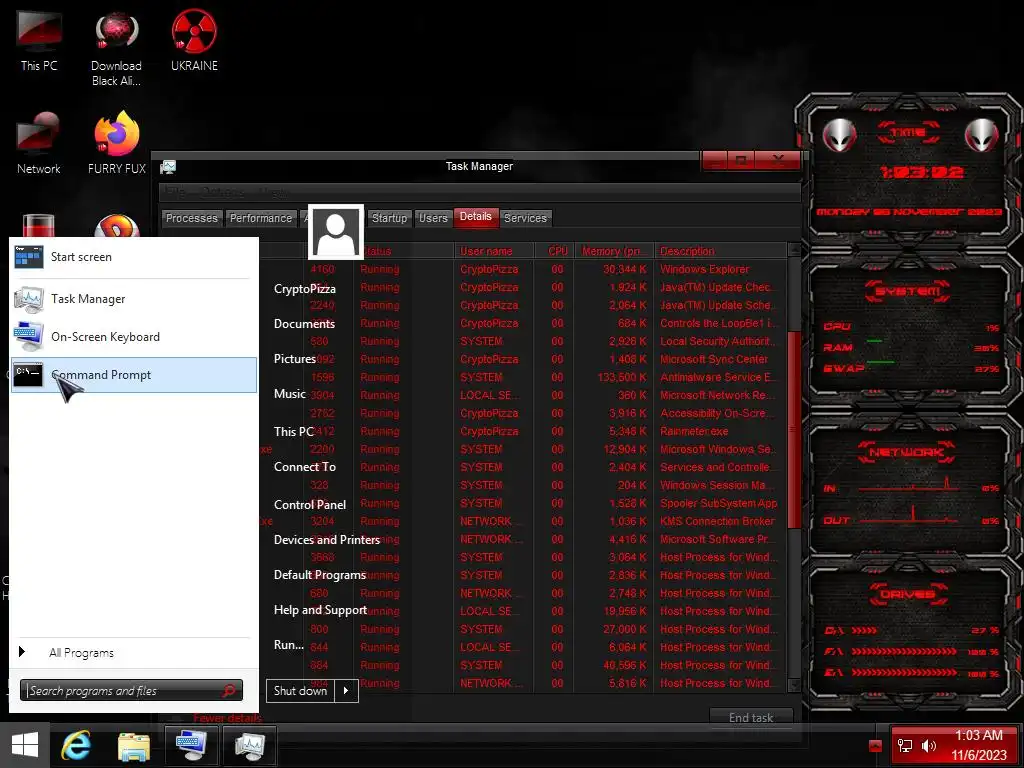Click the search magnifier icon
The image size is (1024, 768).
pos(229,690)
